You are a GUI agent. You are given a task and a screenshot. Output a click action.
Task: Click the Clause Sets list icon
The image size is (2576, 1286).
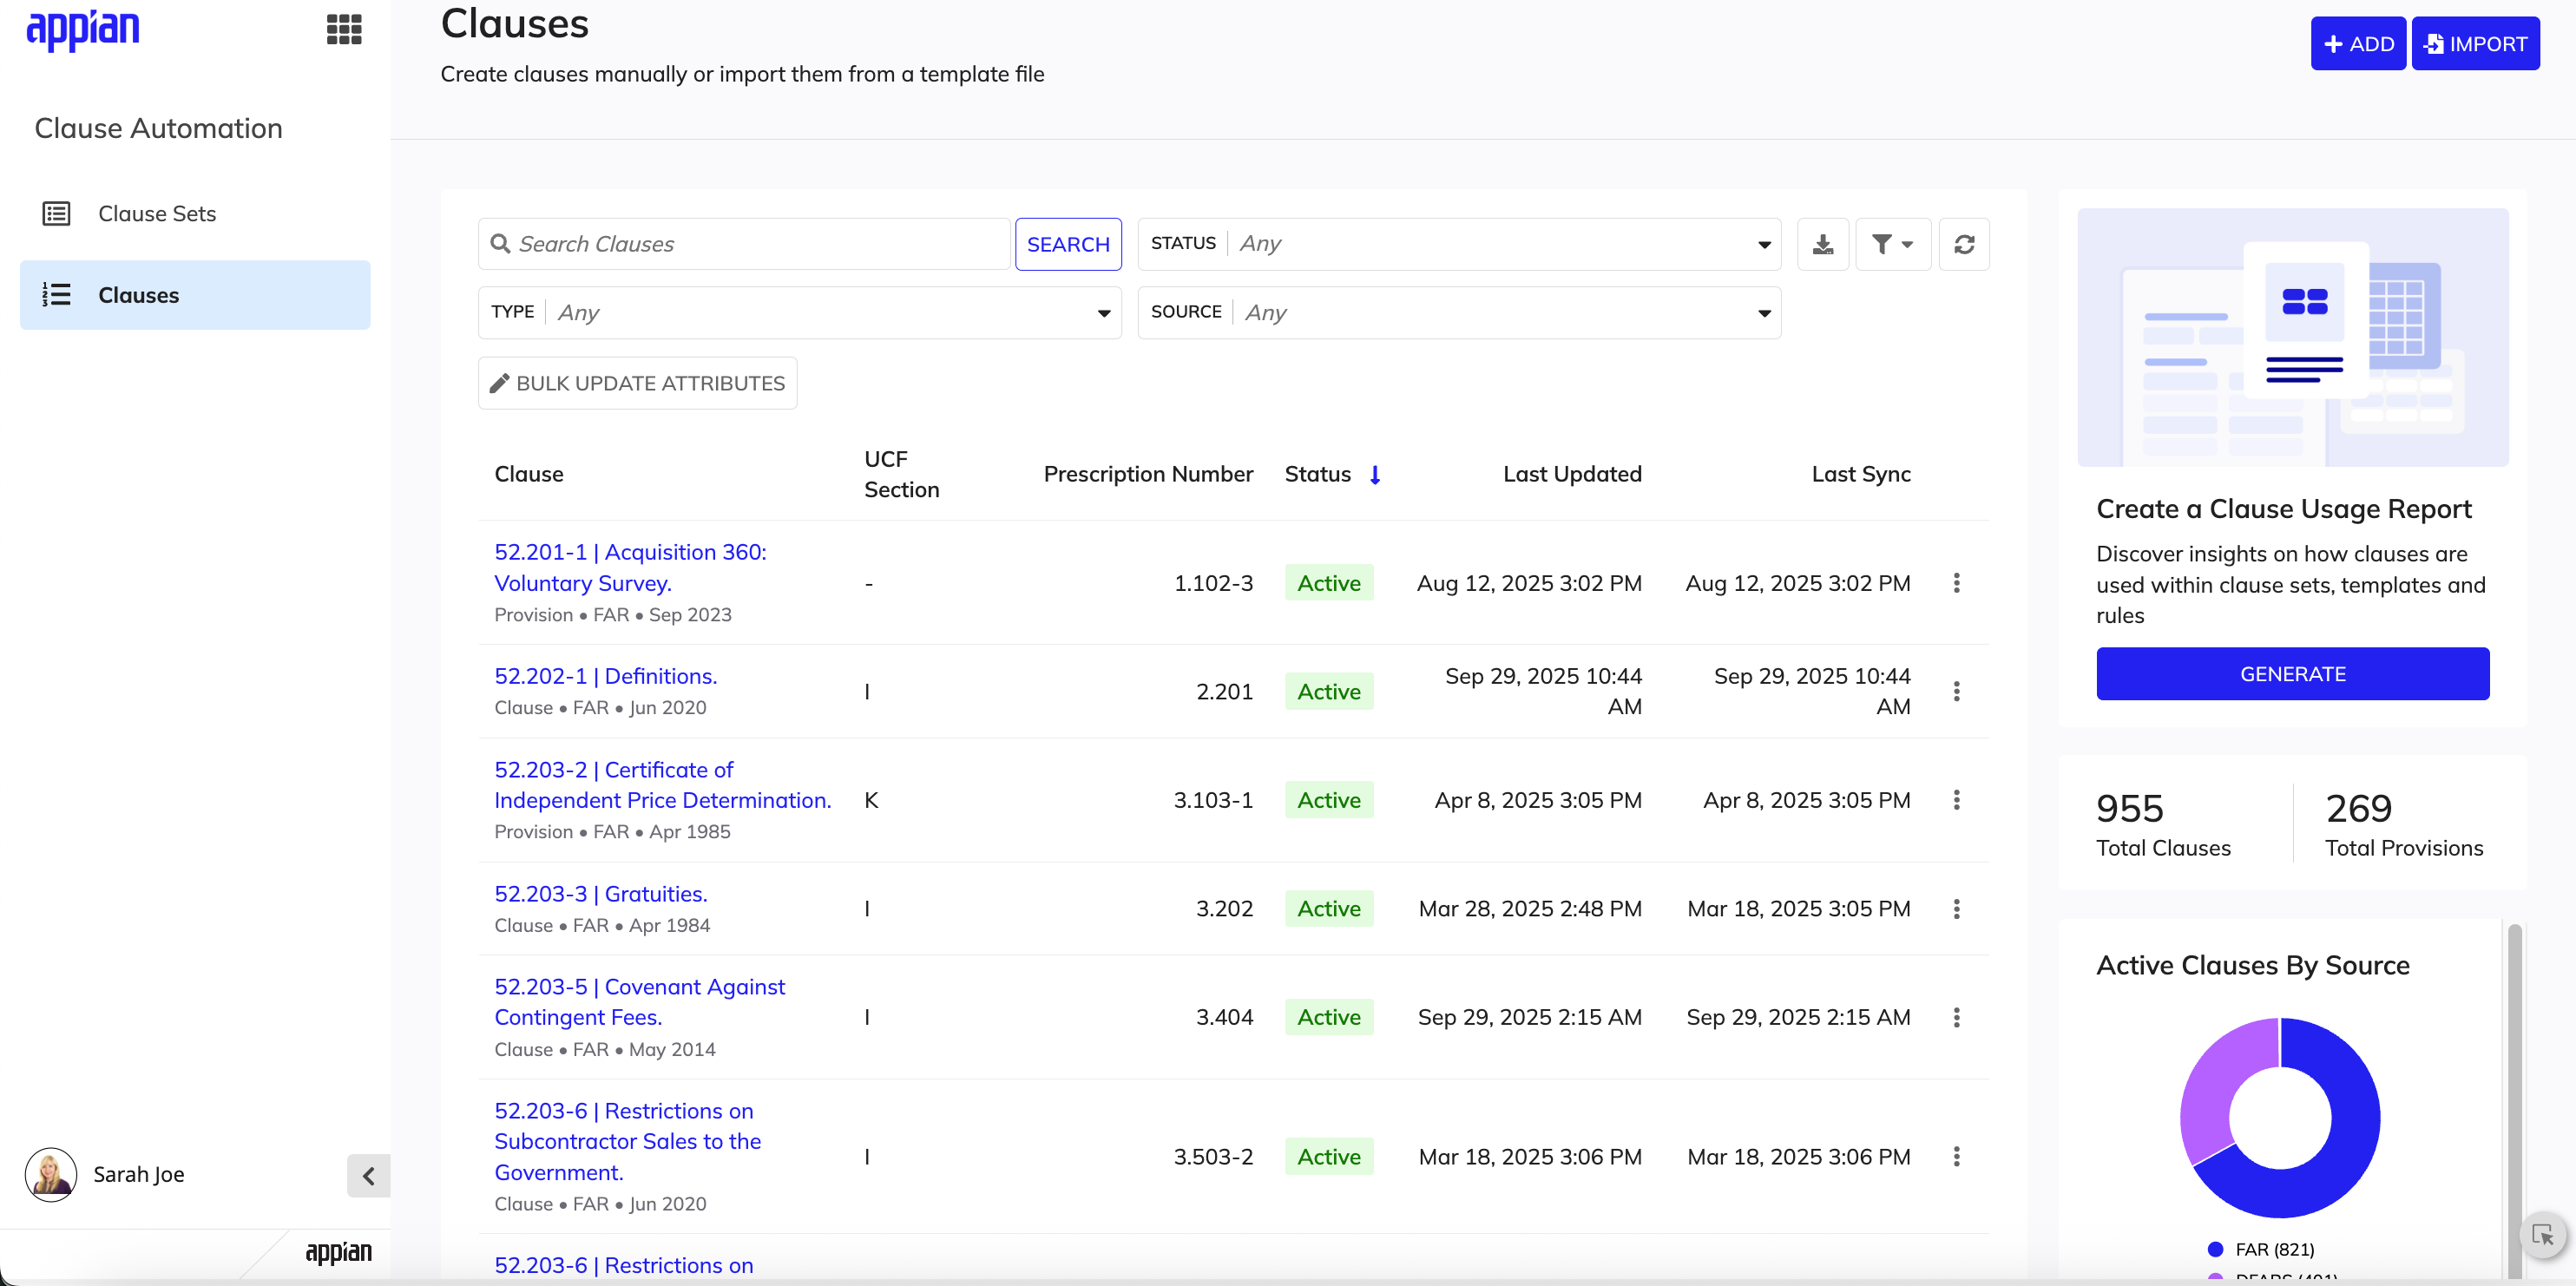(56, 213)
